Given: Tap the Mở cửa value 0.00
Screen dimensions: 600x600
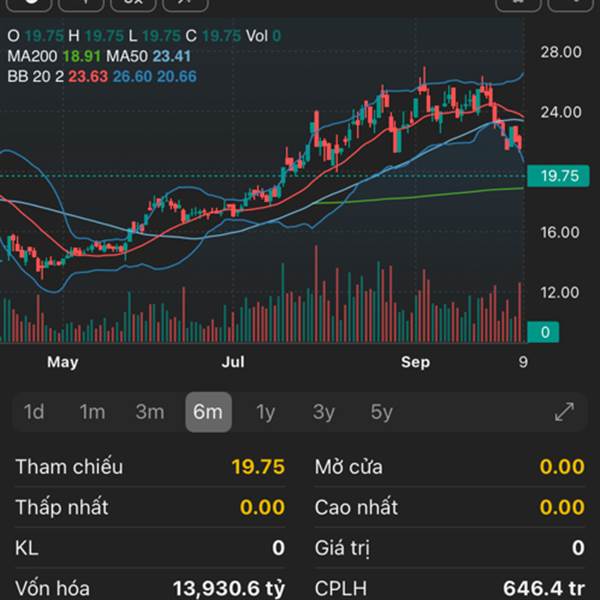Looking at the screenshot, I should [562, 466].
